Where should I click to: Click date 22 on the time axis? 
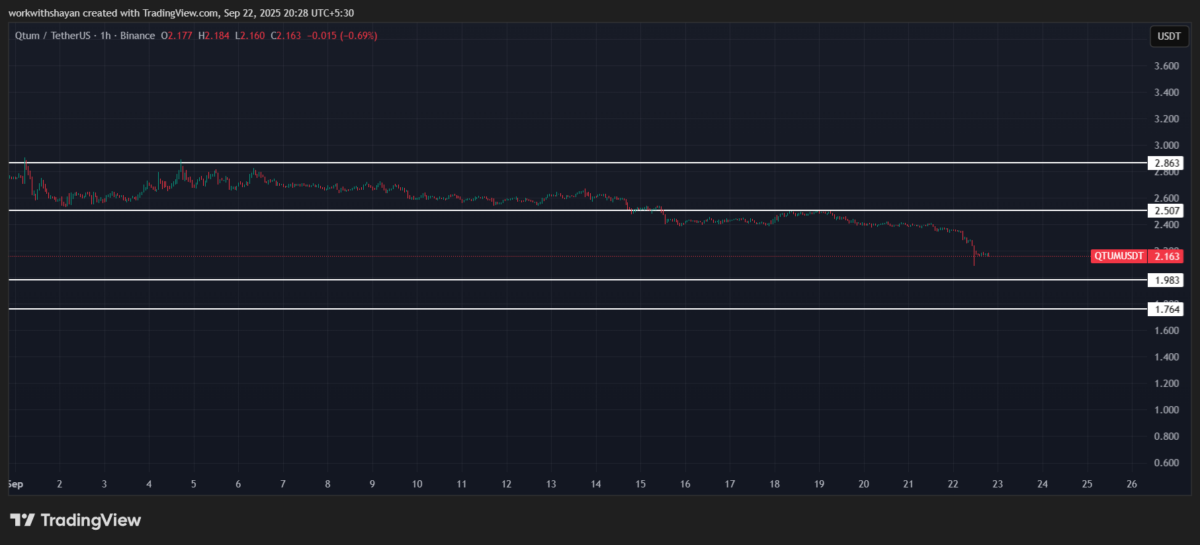point(953,484)
